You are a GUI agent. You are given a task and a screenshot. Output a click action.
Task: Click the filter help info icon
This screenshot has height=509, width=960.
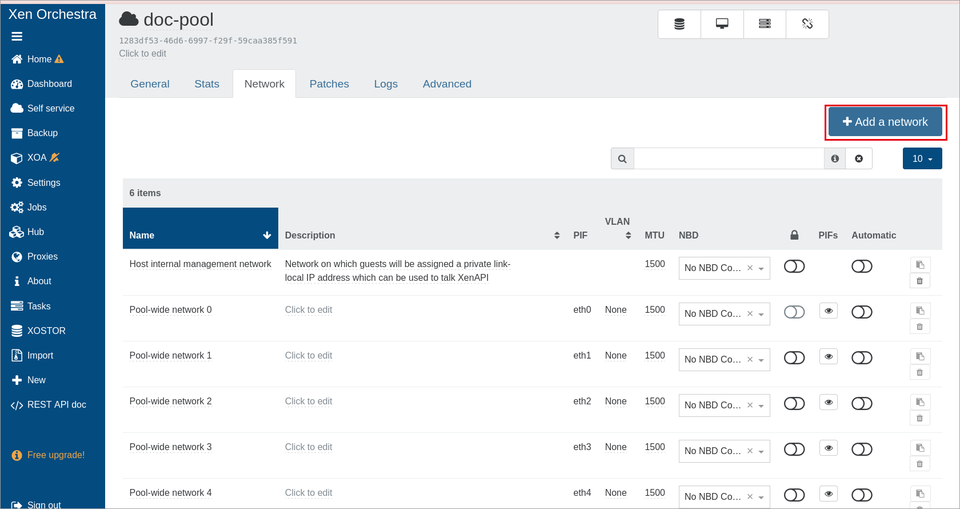click(834, 159)
